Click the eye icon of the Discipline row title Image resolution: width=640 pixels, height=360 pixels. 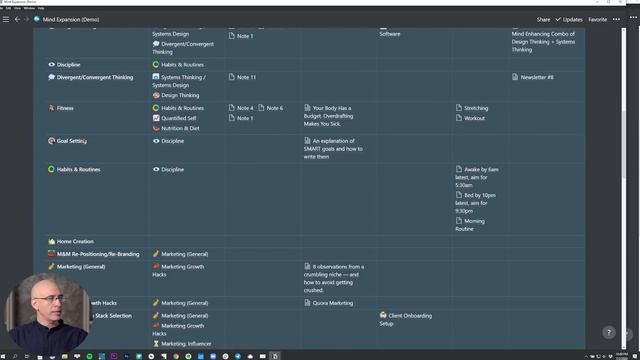click(51, 64)
